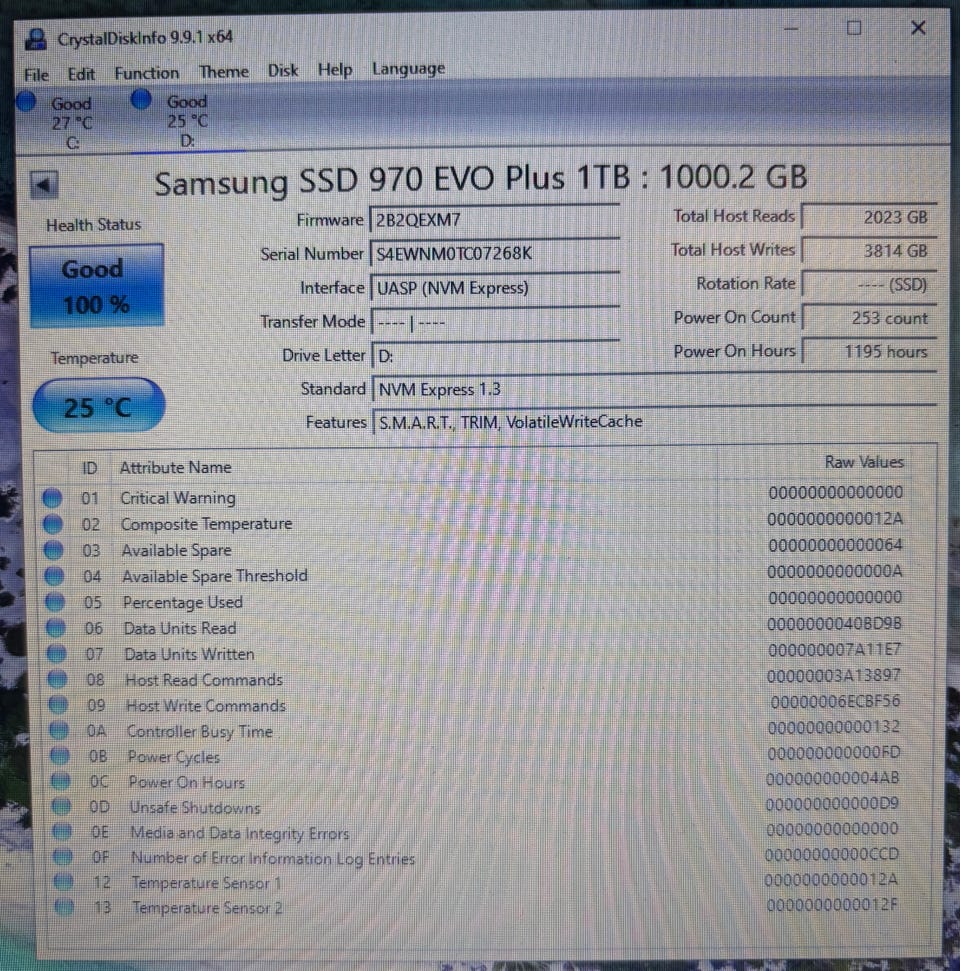960x971 pixels.
Task: Click the Good 100 % health status button
Action: (97, 285)
